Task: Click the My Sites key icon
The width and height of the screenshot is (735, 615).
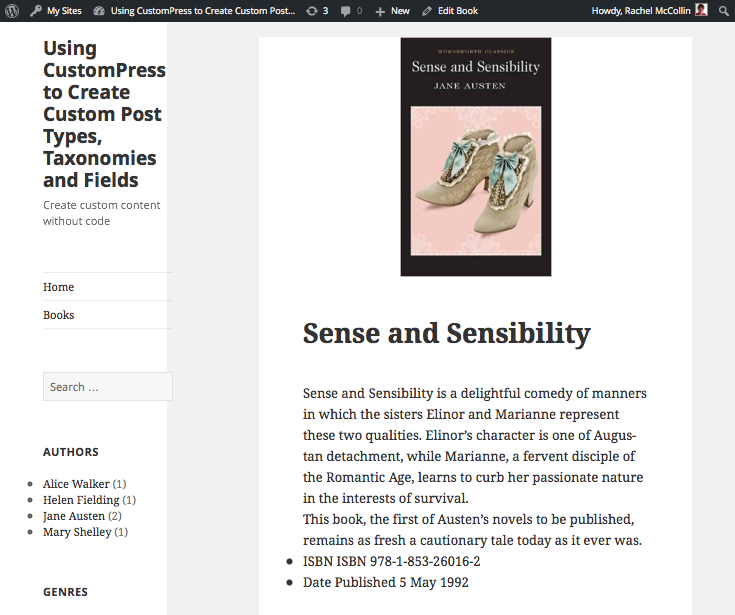Action: coord(36,11)
